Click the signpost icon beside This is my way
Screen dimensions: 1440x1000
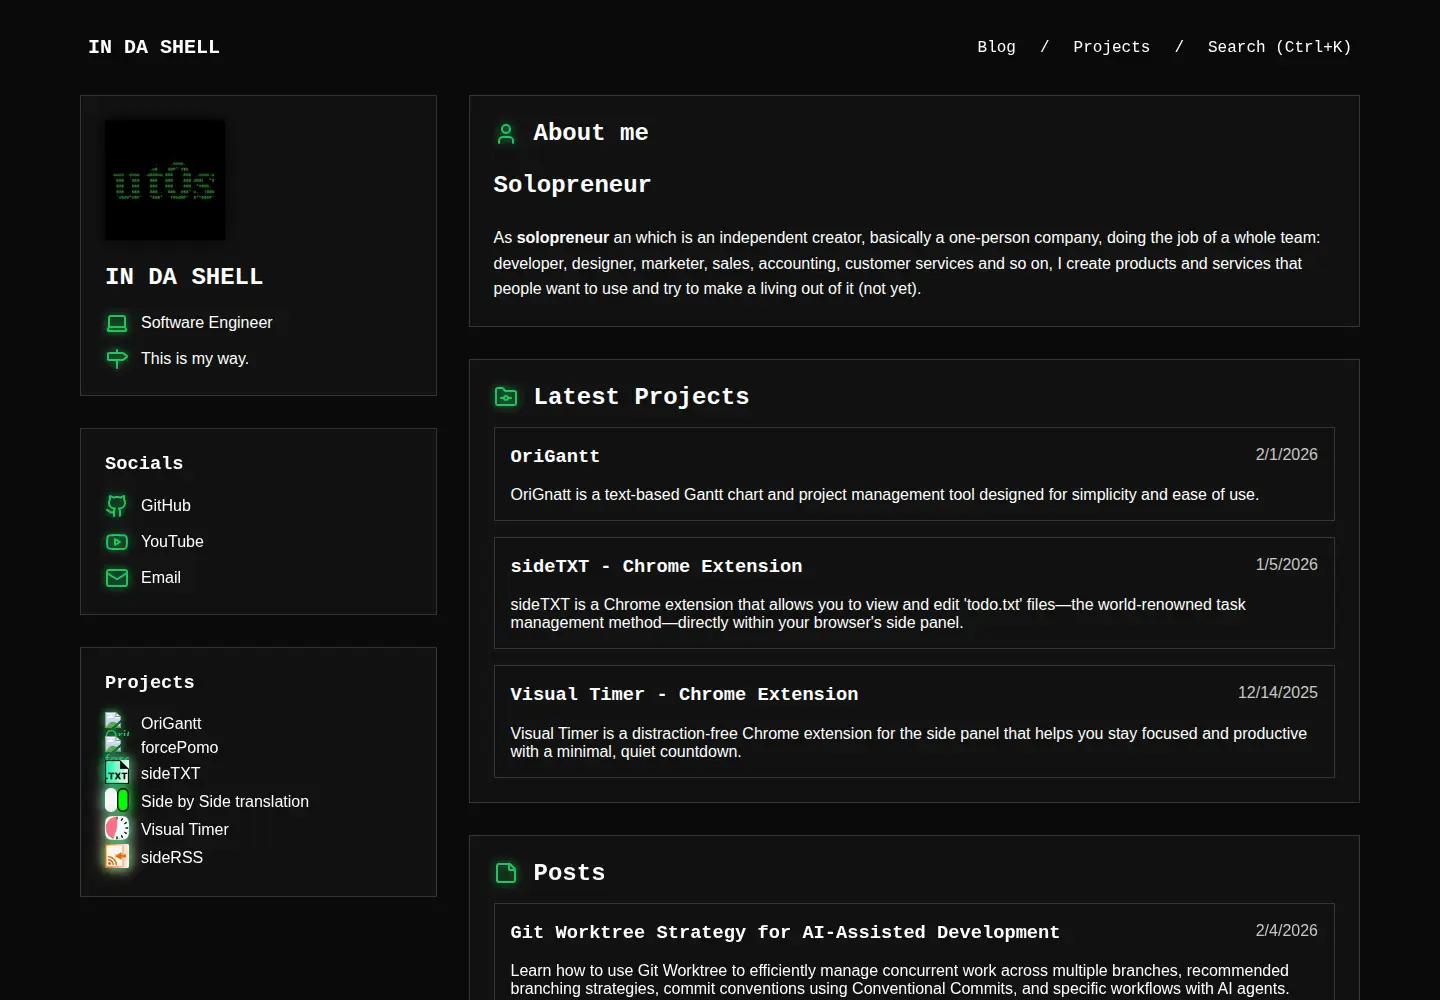point(117,359)
